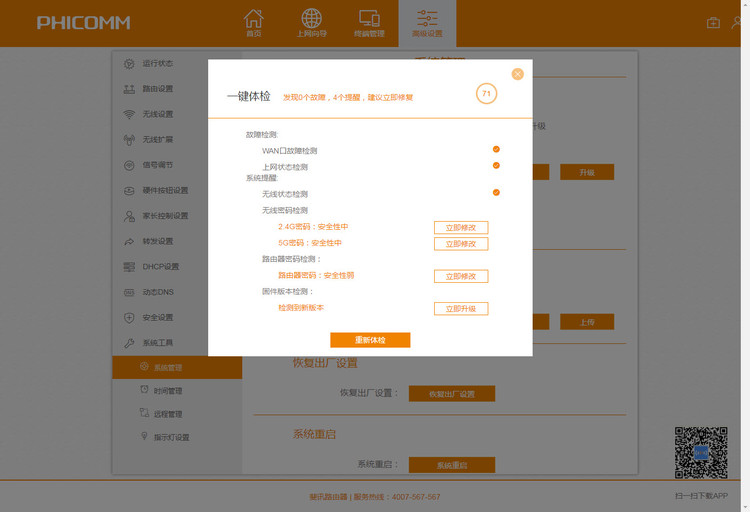The width and height of the screenshot is (750, 512).
Task: Click 立即升级 for new firmware
Action: (461, 309)
